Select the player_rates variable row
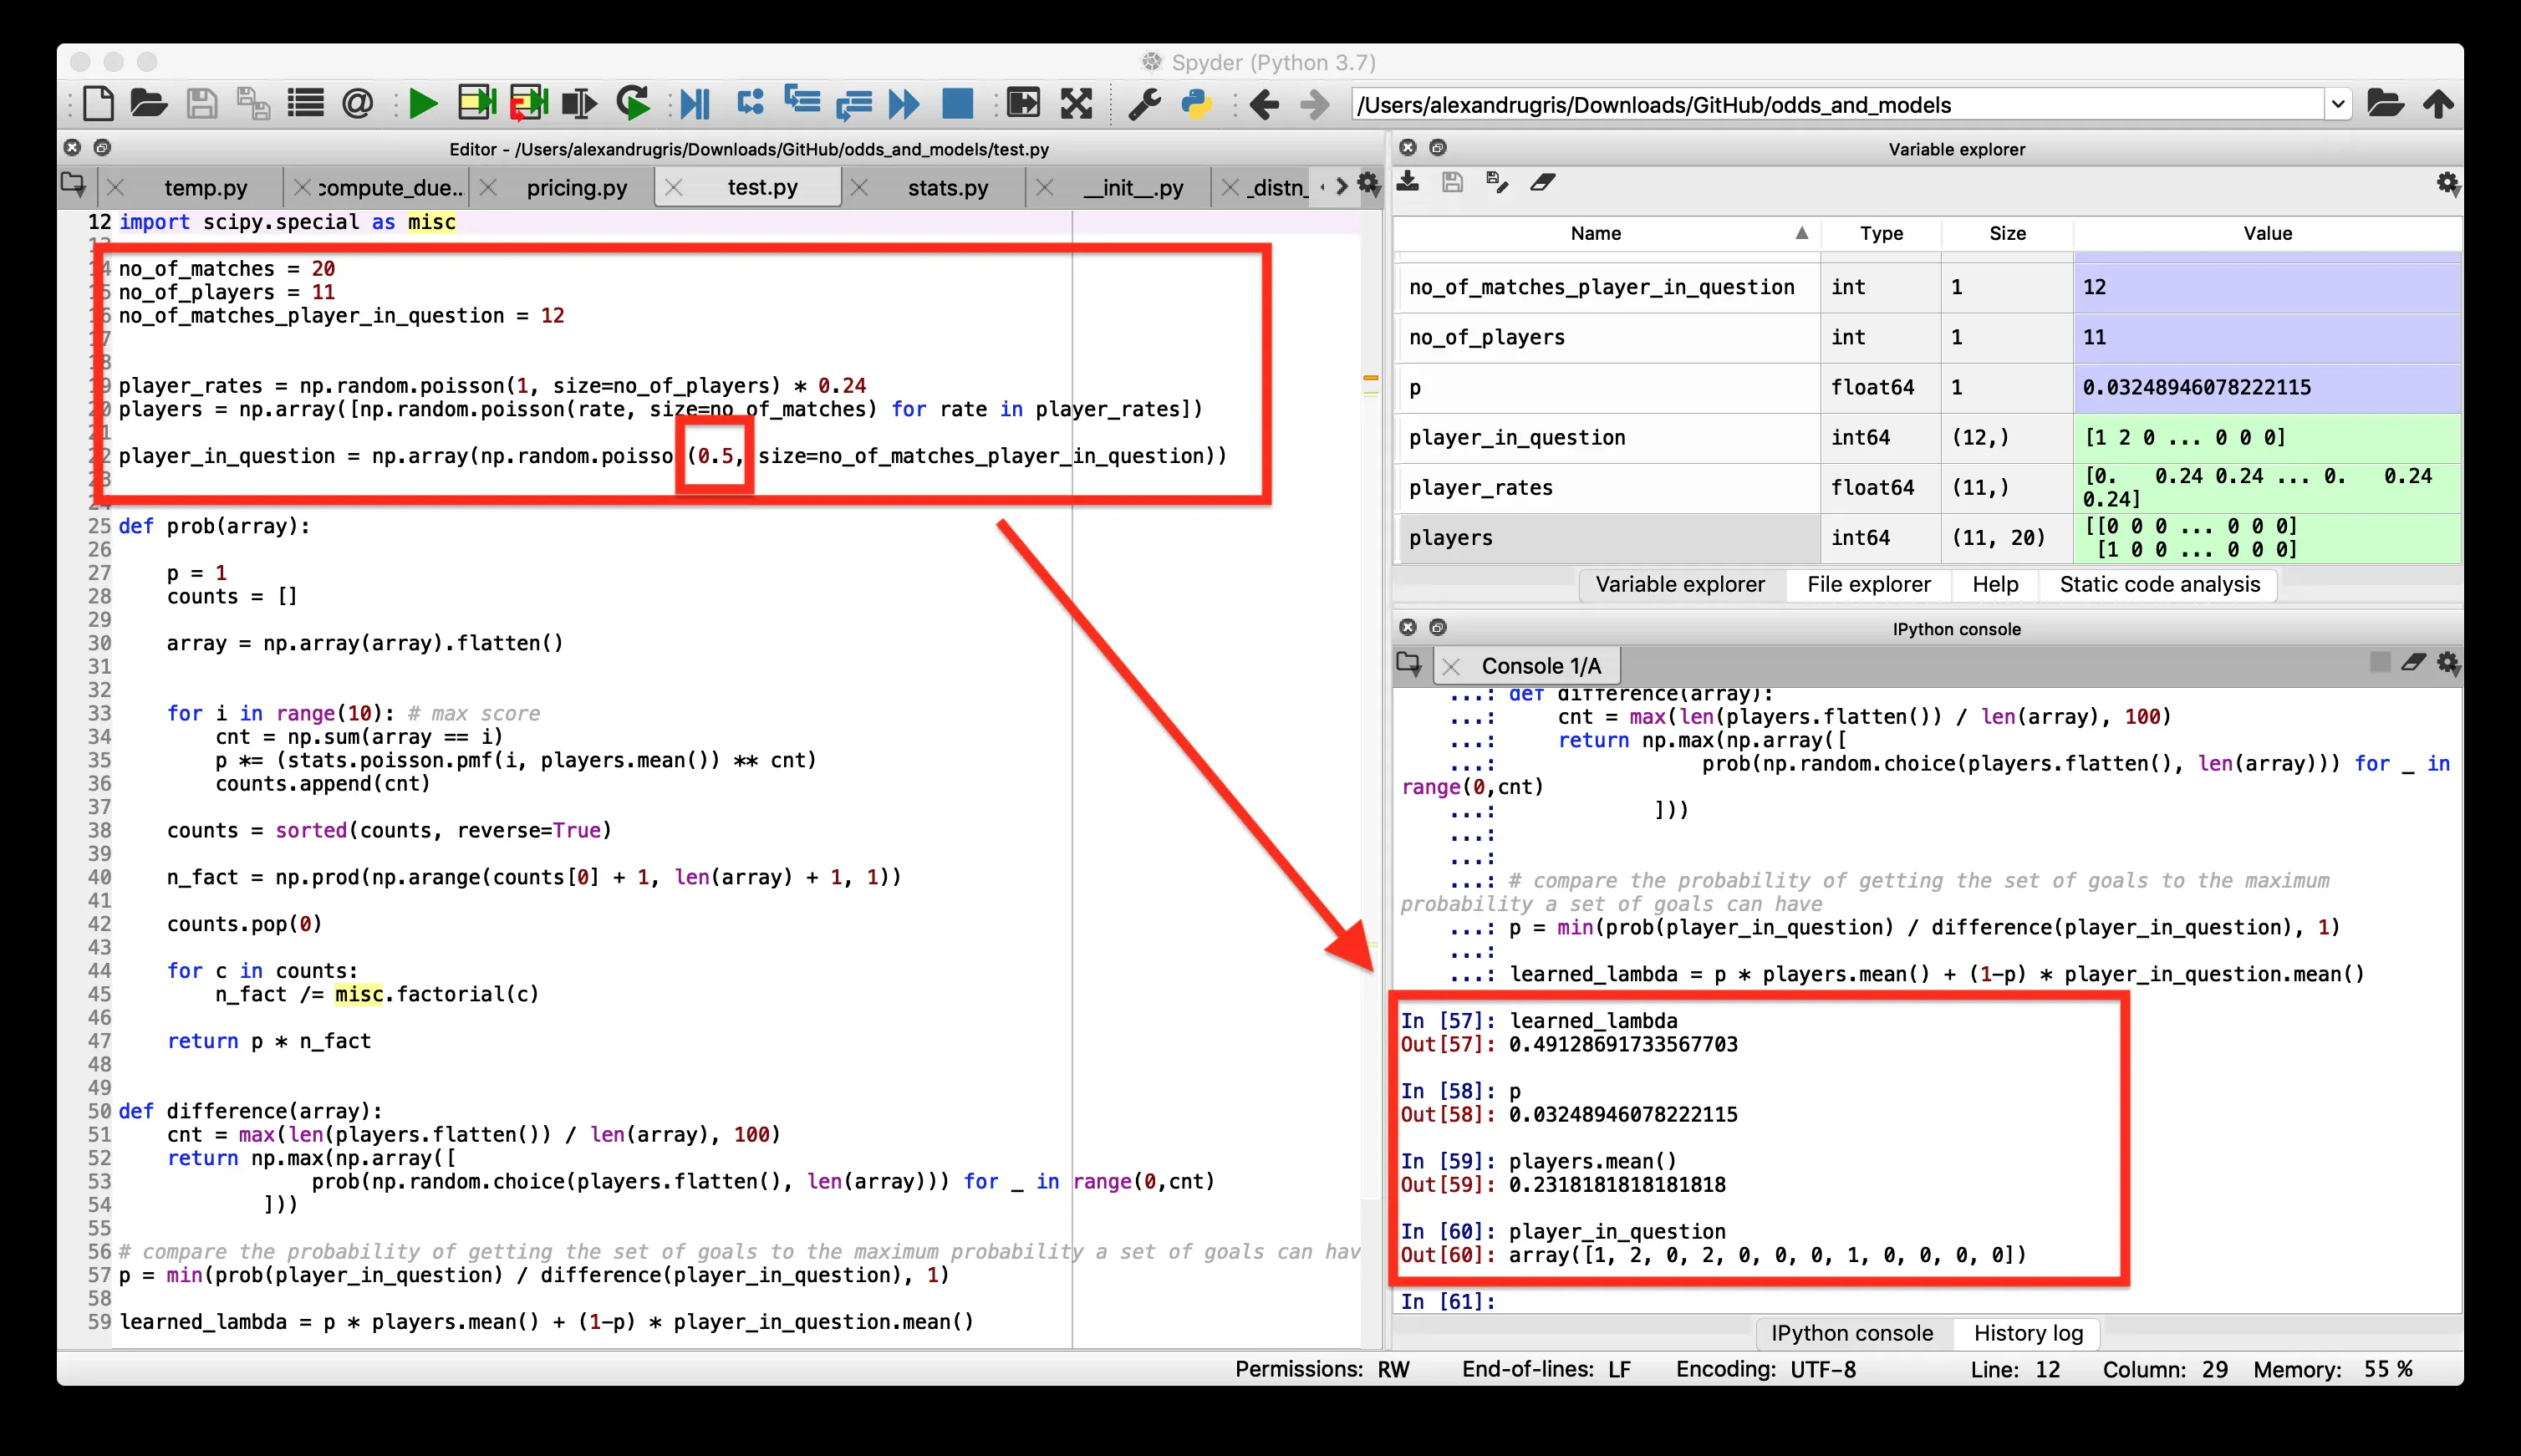 point(1927,487)
